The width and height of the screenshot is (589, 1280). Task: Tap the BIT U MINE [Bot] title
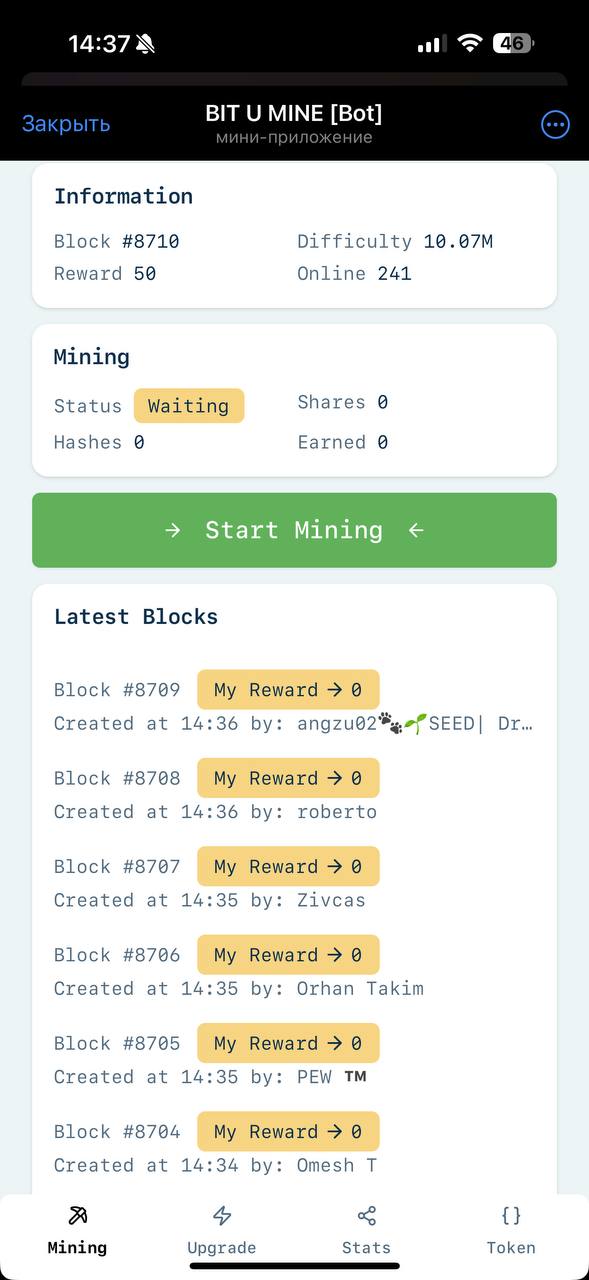294,113
